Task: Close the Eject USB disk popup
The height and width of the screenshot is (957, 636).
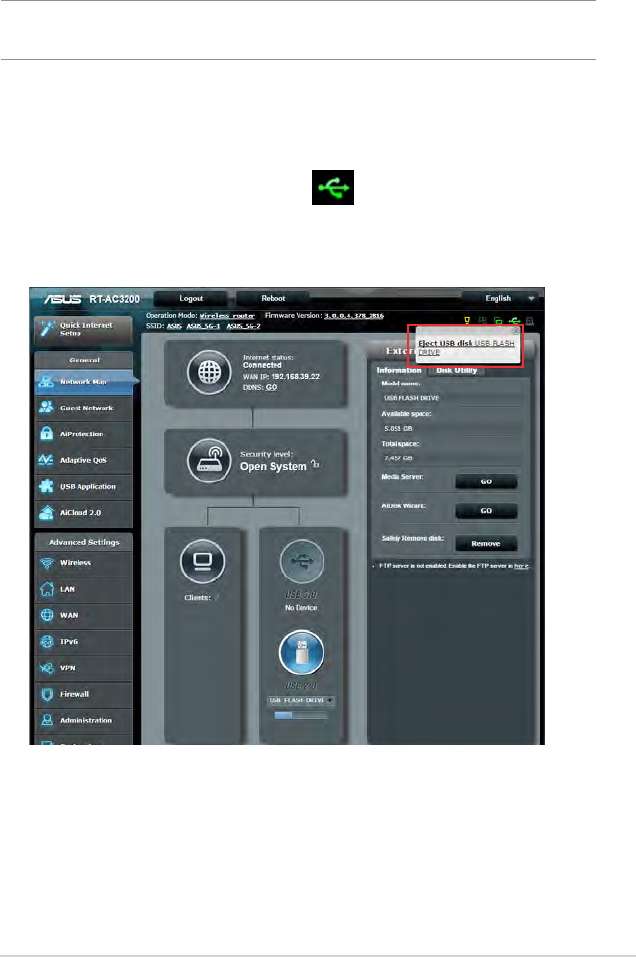Action: point(515,331)
